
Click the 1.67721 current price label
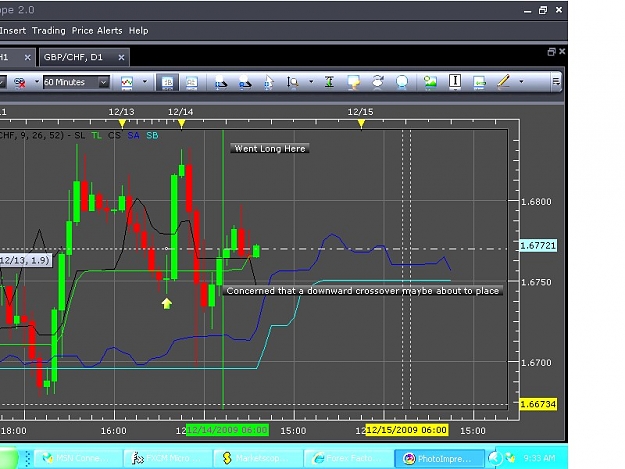pyautogui.click(x=538, y=245)
